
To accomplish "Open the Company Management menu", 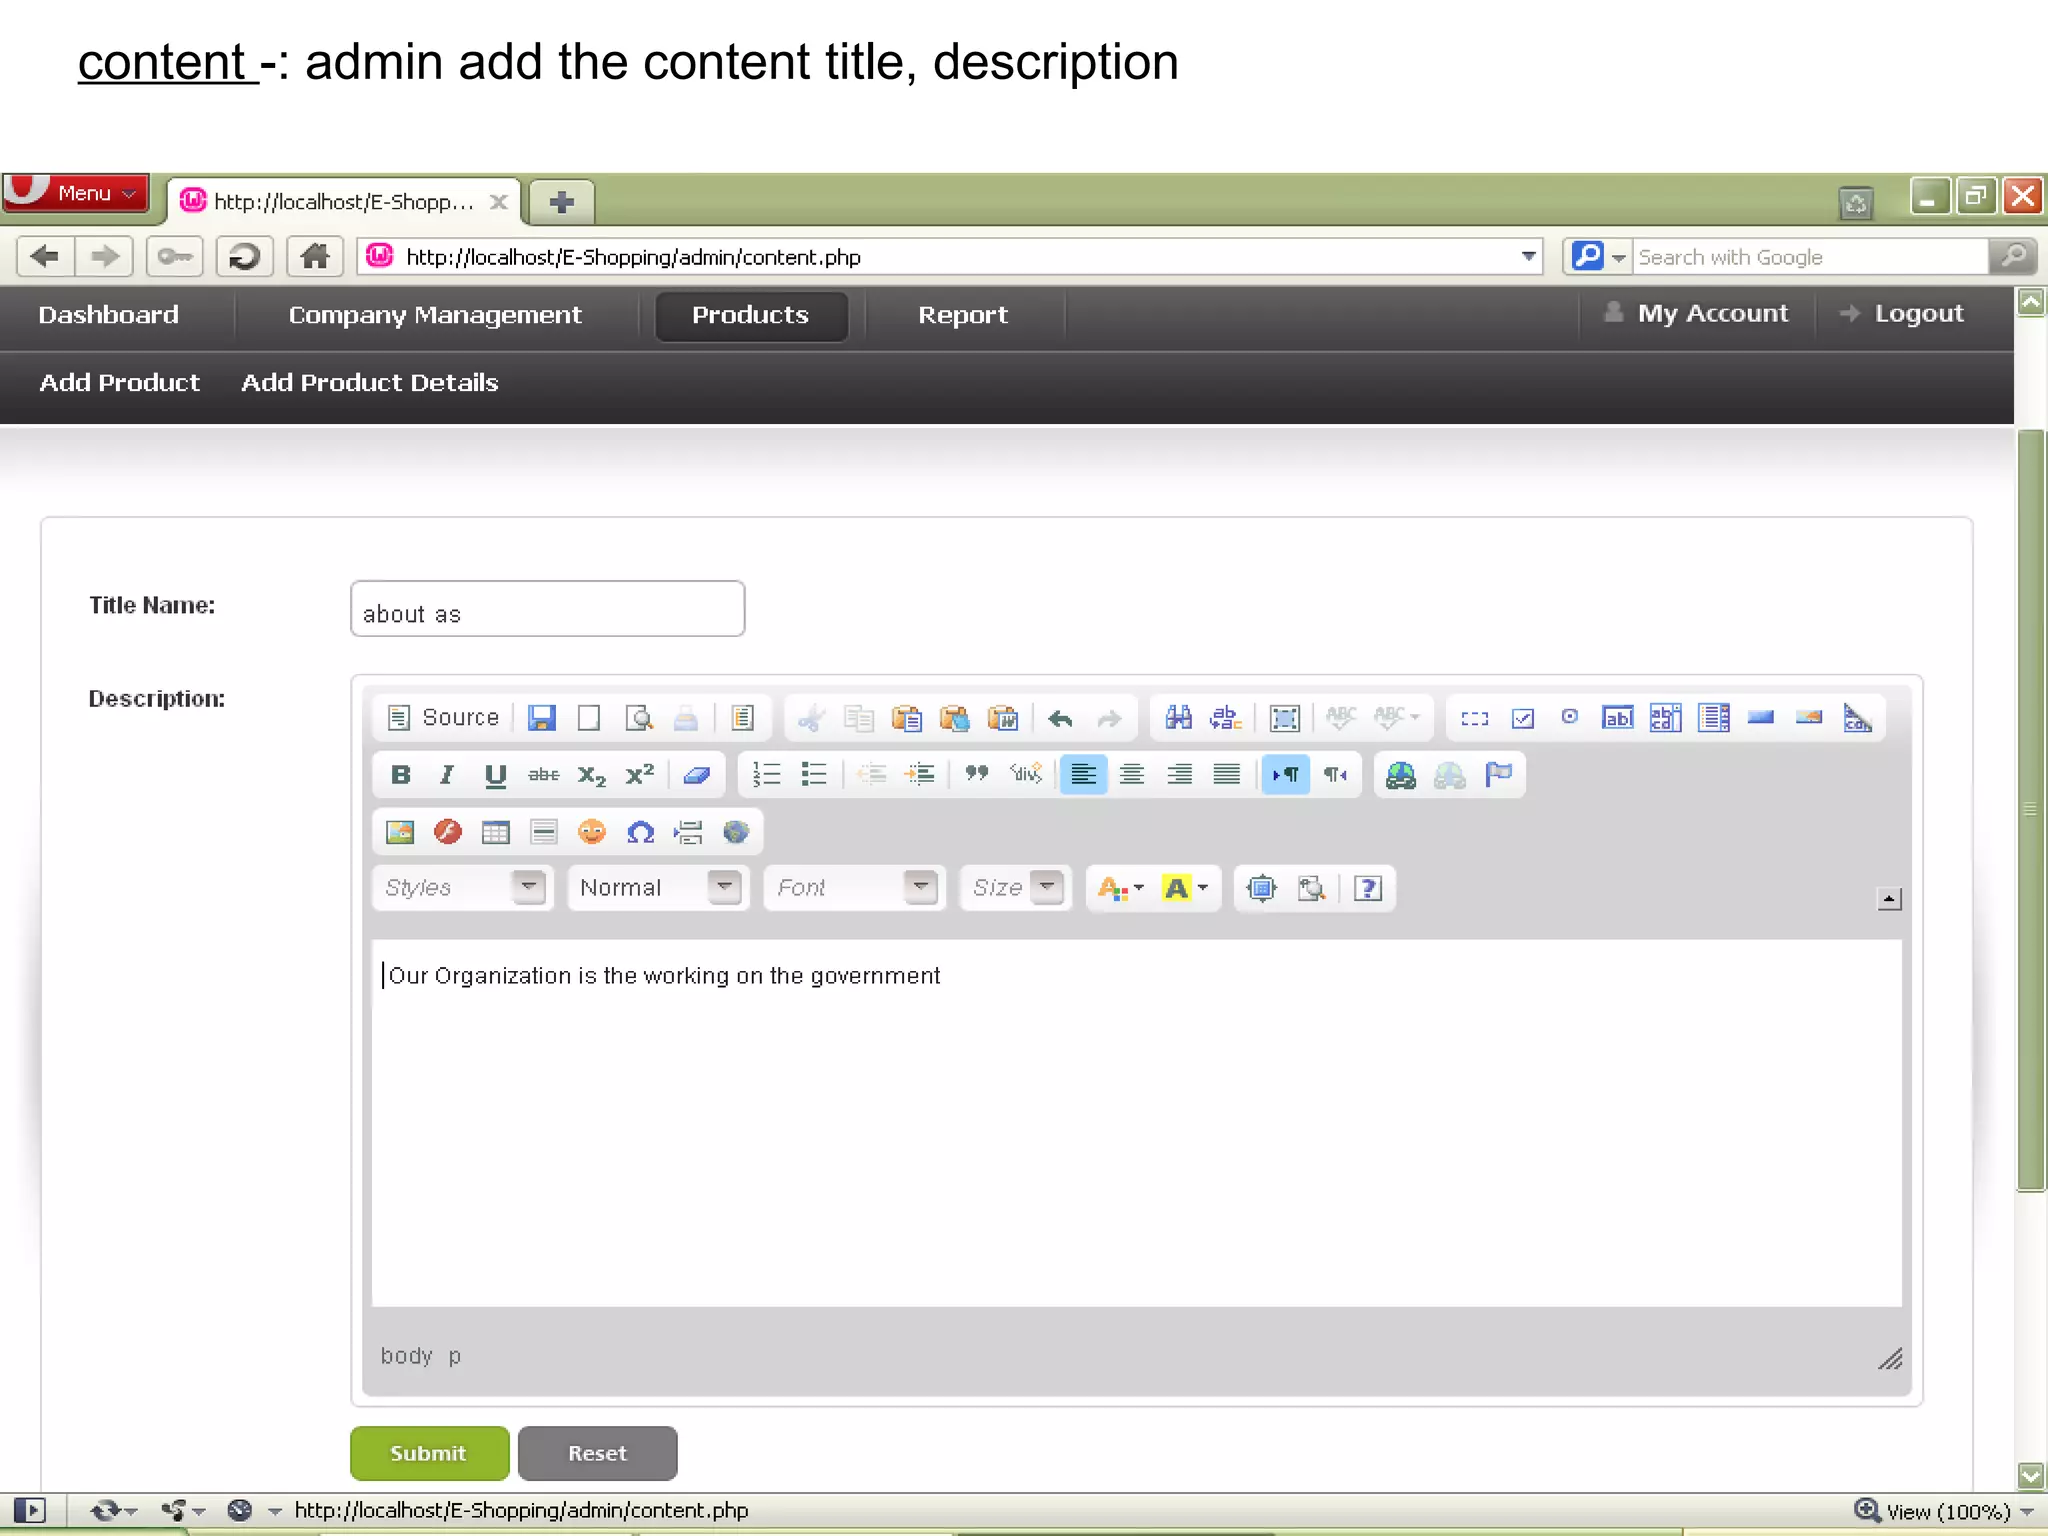I will click(434, 315).
